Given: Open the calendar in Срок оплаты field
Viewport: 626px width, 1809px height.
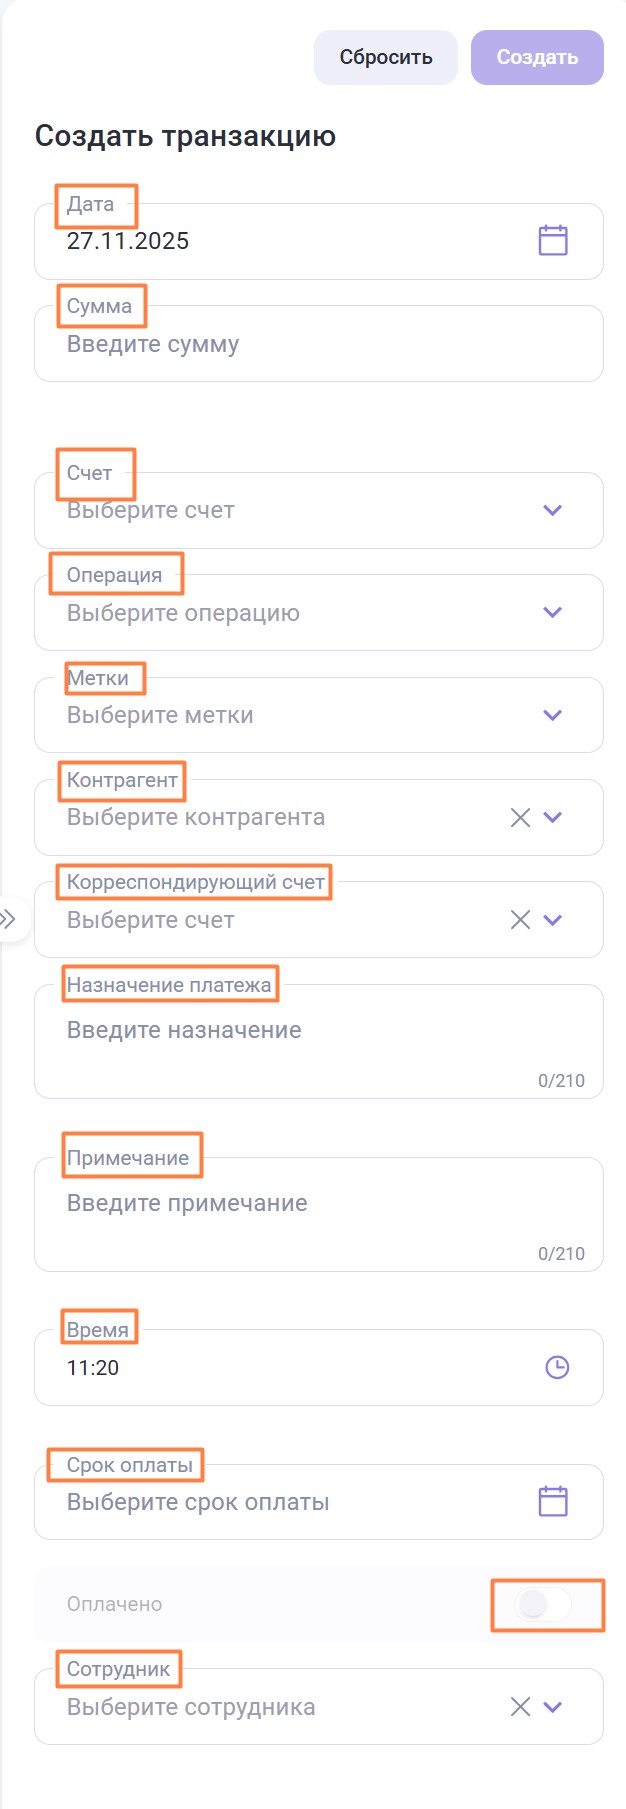Looking at the screenshot, I should click(553, 1501).
